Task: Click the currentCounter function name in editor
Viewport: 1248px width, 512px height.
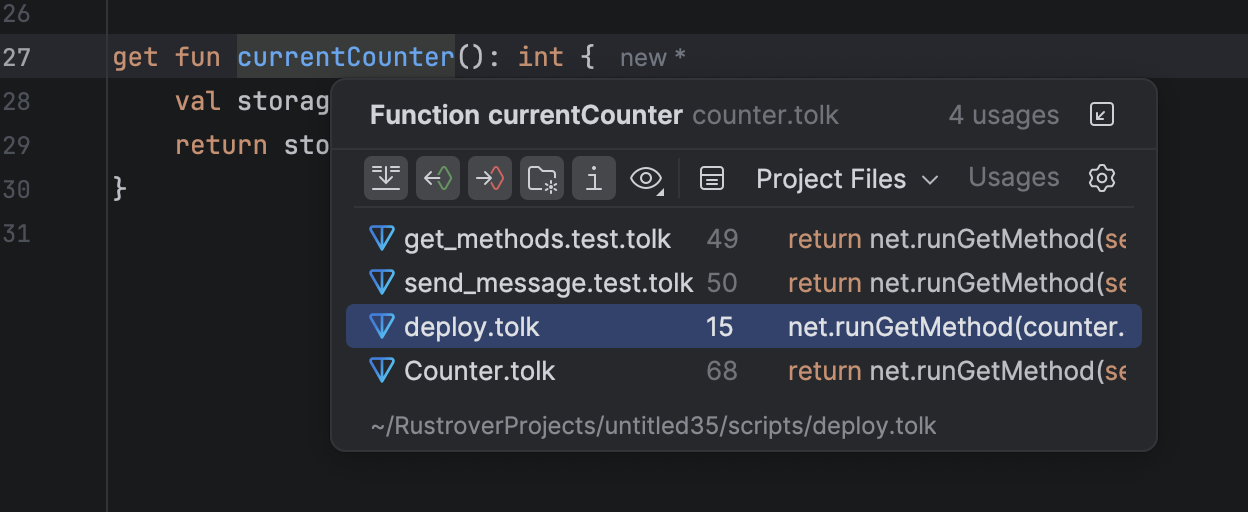Action: 345,57
